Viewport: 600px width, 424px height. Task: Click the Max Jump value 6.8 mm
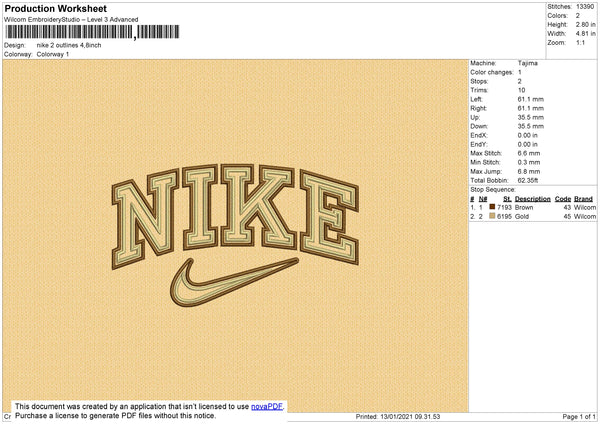pos(529,171)
